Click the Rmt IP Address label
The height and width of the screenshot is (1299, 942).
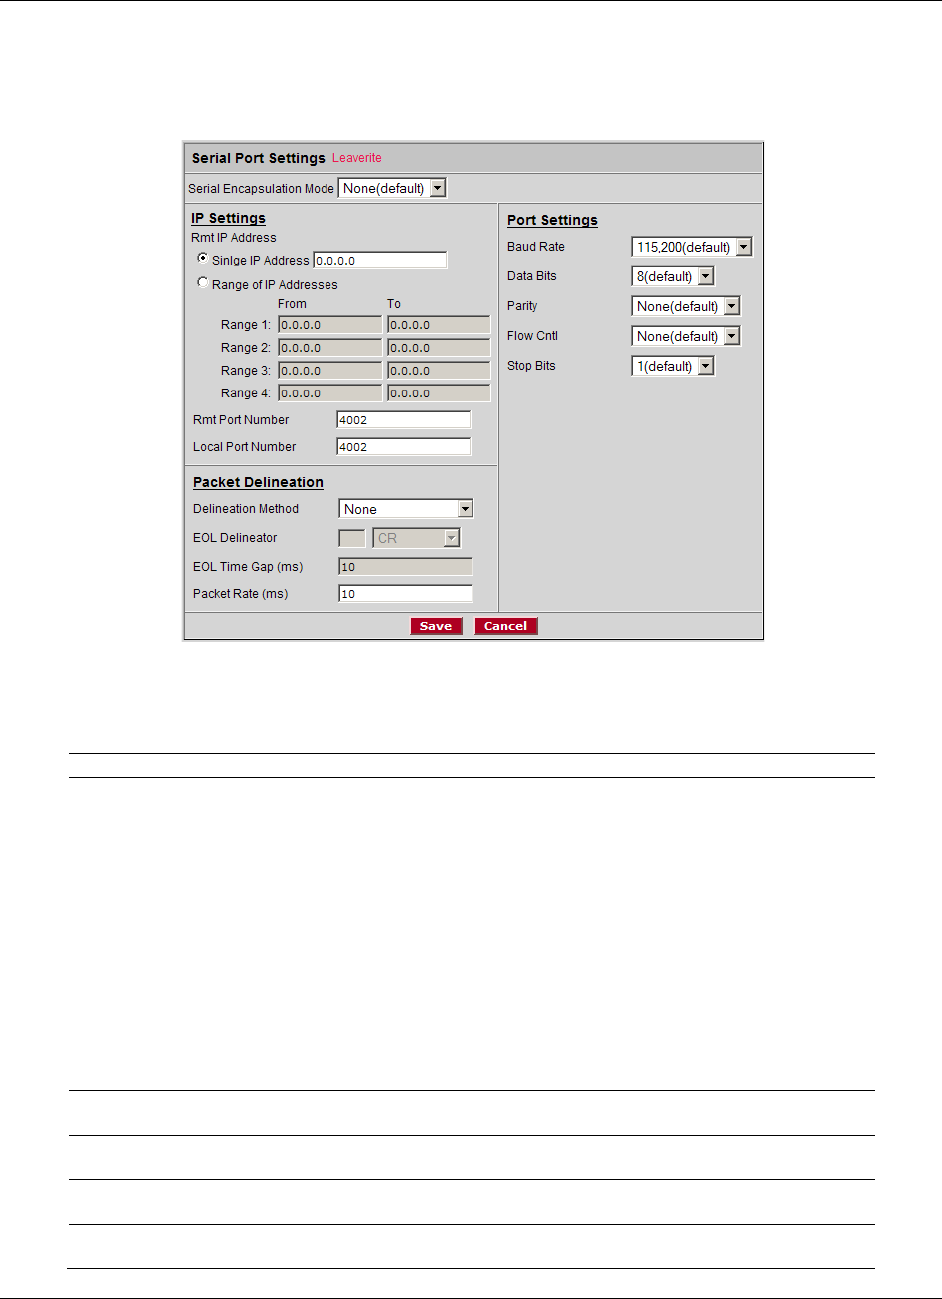234,238
